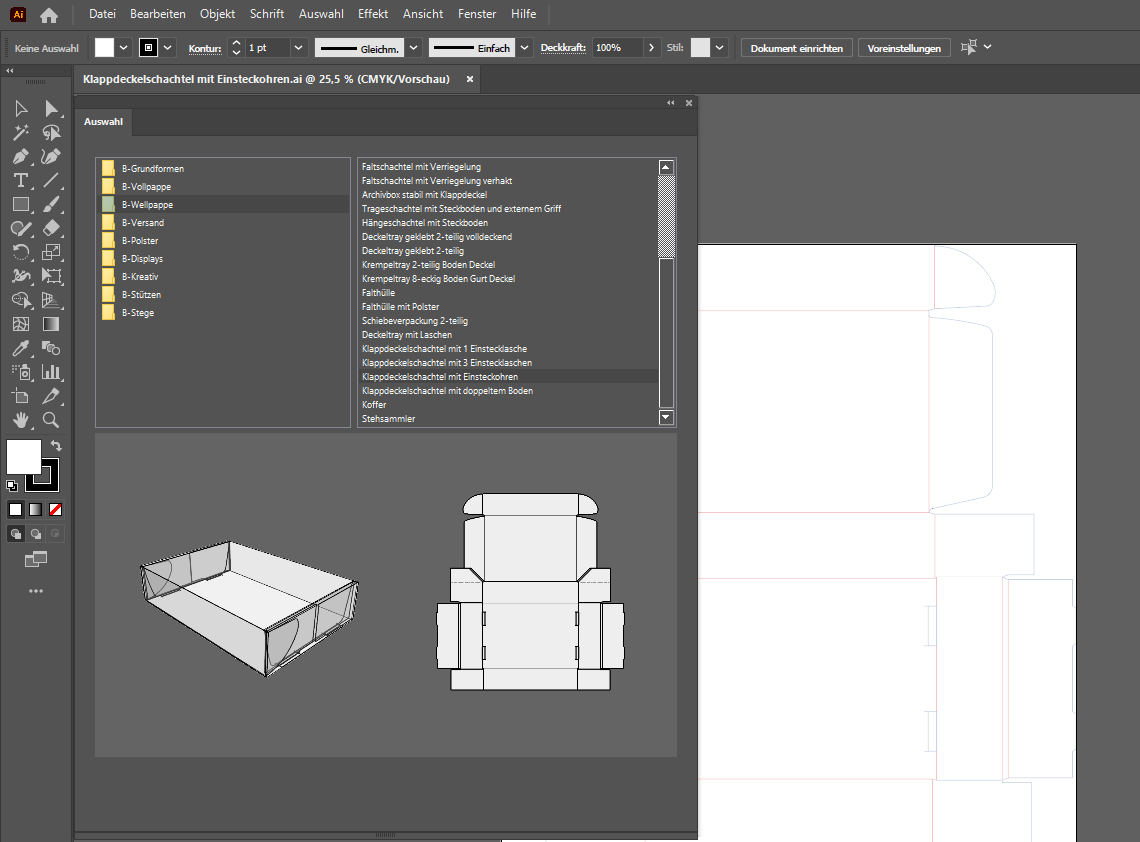Click the Dokument einrichten button
1140x842 pixels.
click(x=797, y=48)
